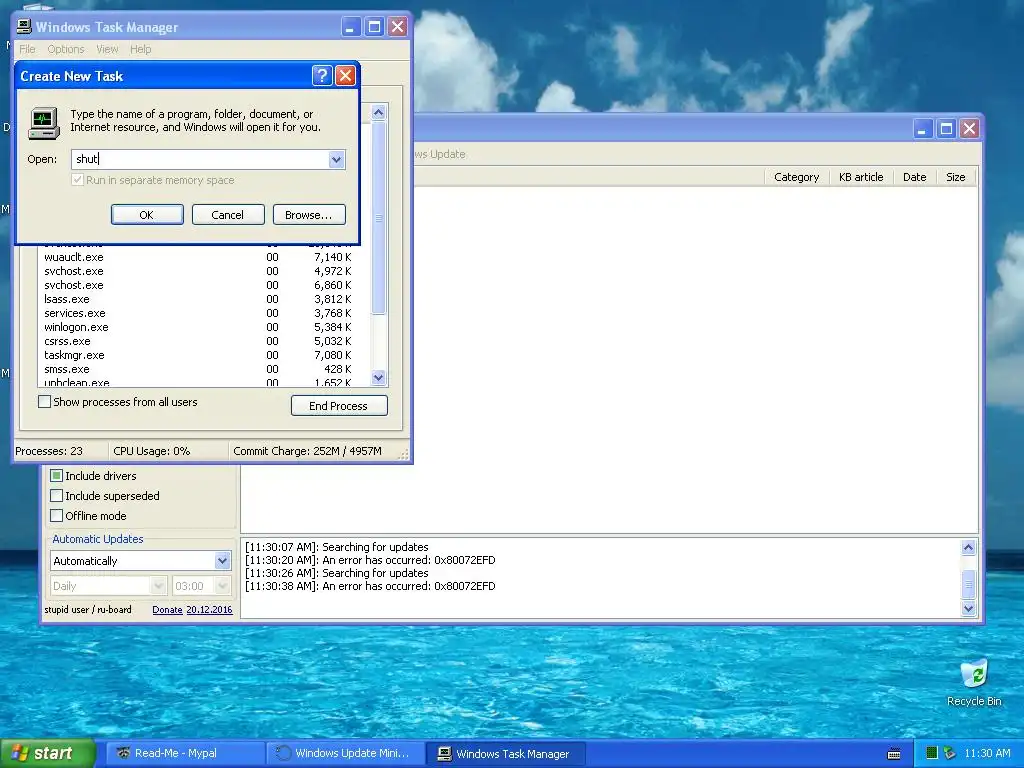Open the Help menu in Task Manager

tap(140, 49)
